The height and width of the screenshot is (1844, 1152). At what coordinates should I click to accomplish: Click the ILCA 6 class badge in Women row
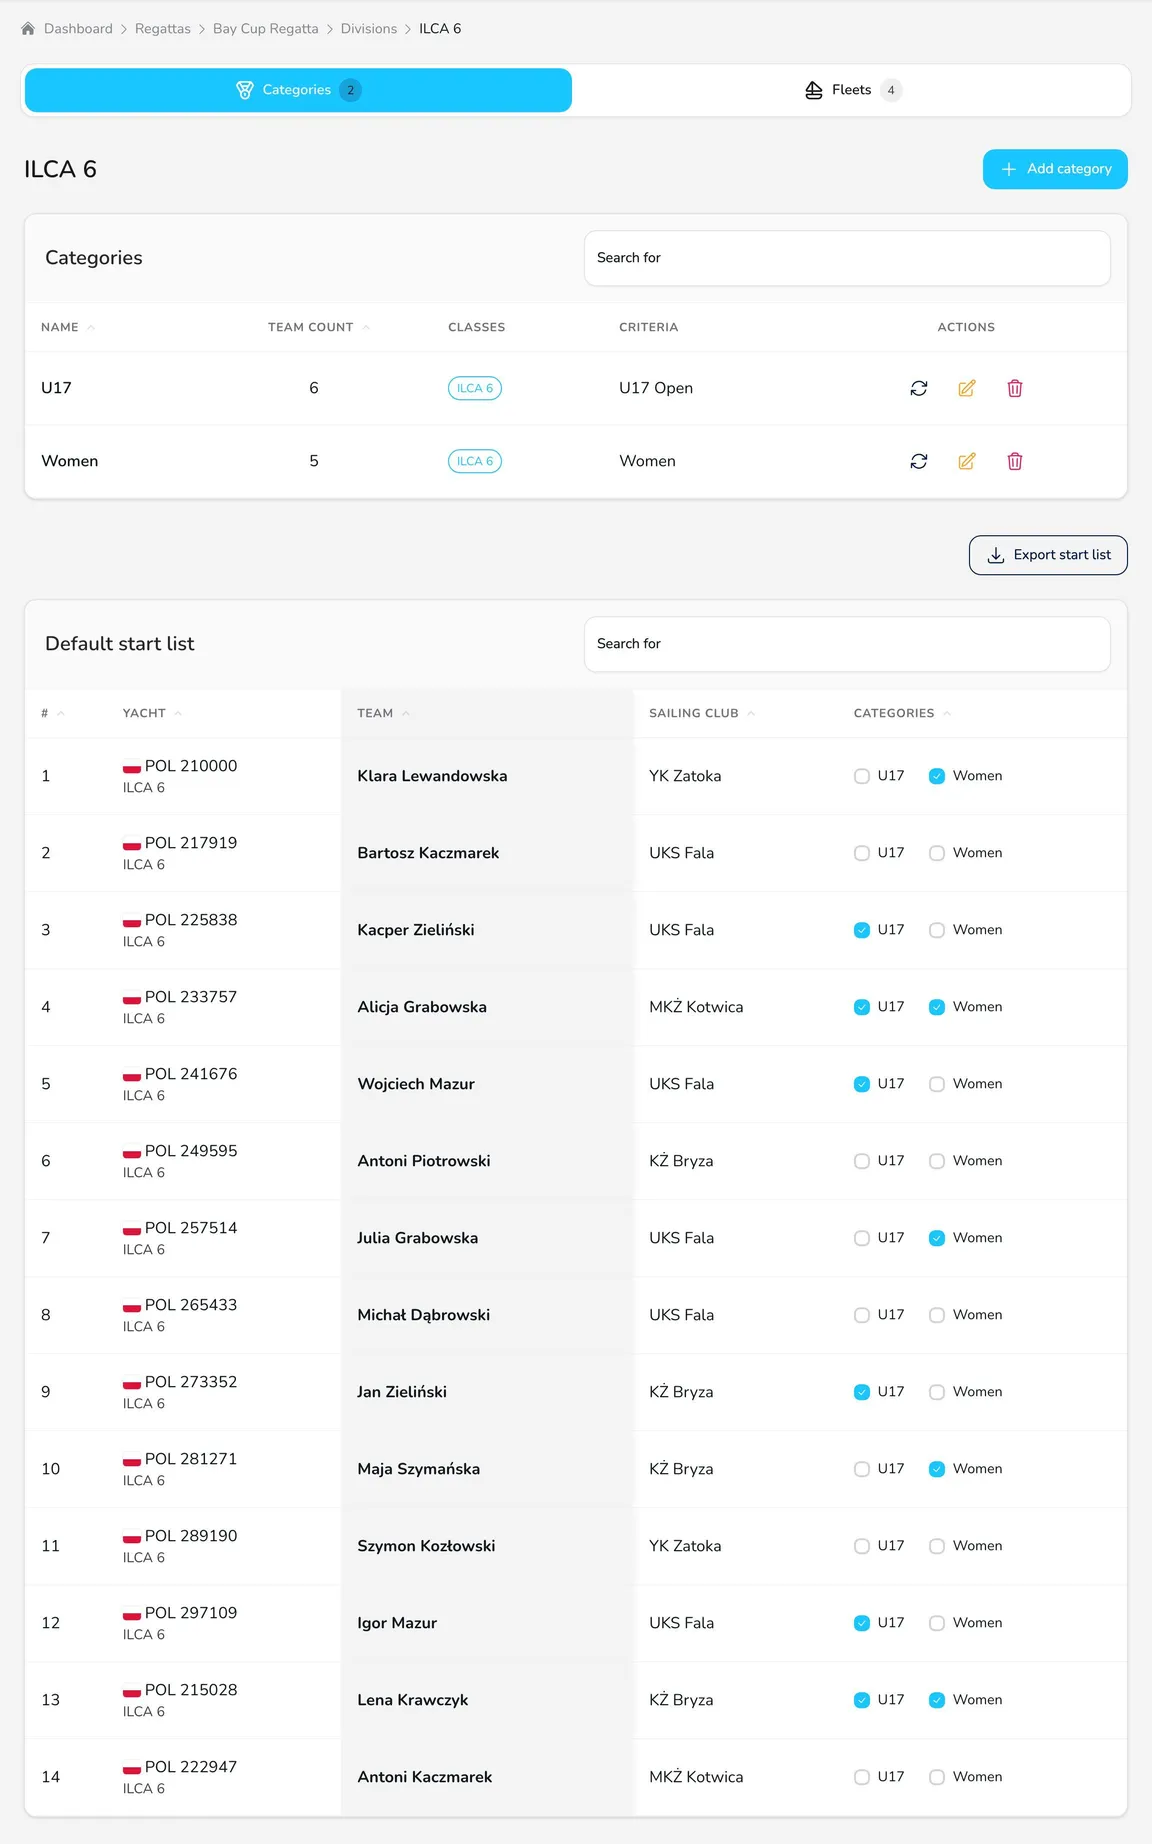475,461
